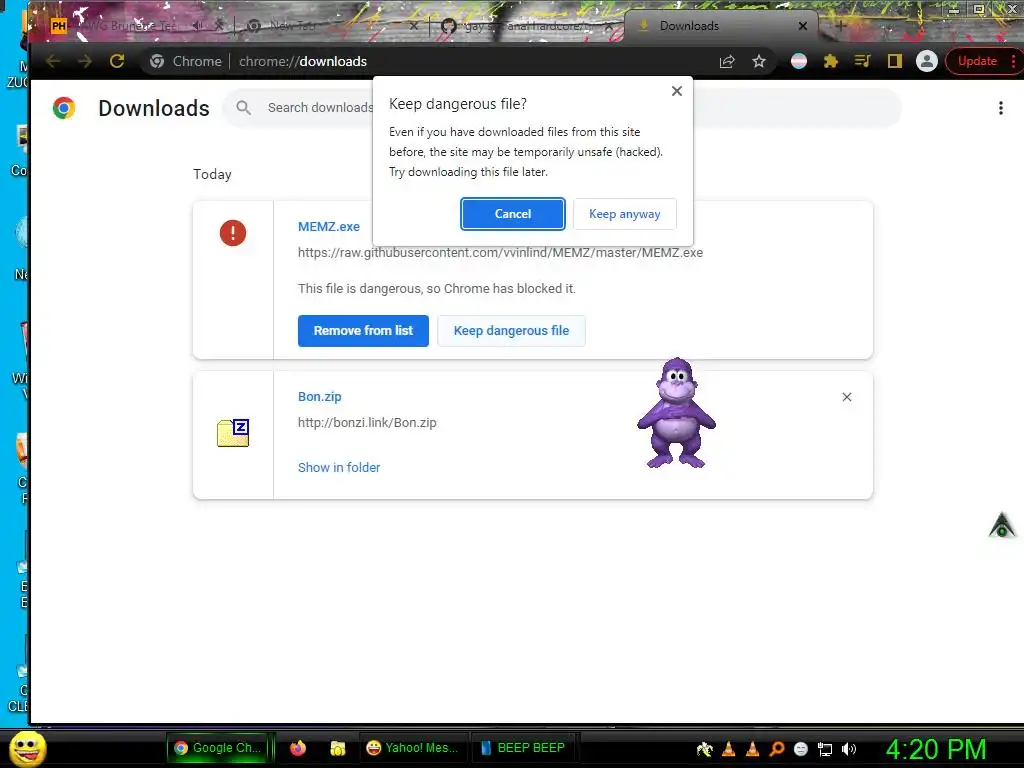
Task: Click the browser forward arrow
Action: click(x=85, y=61)
